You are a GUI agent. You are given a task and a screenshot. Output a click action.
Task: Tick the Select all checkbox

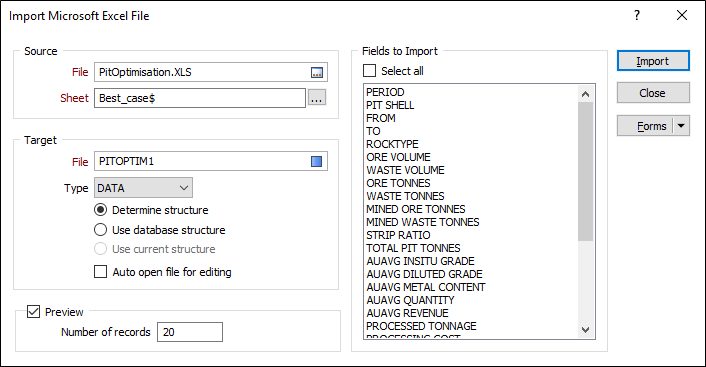(369, 71)
